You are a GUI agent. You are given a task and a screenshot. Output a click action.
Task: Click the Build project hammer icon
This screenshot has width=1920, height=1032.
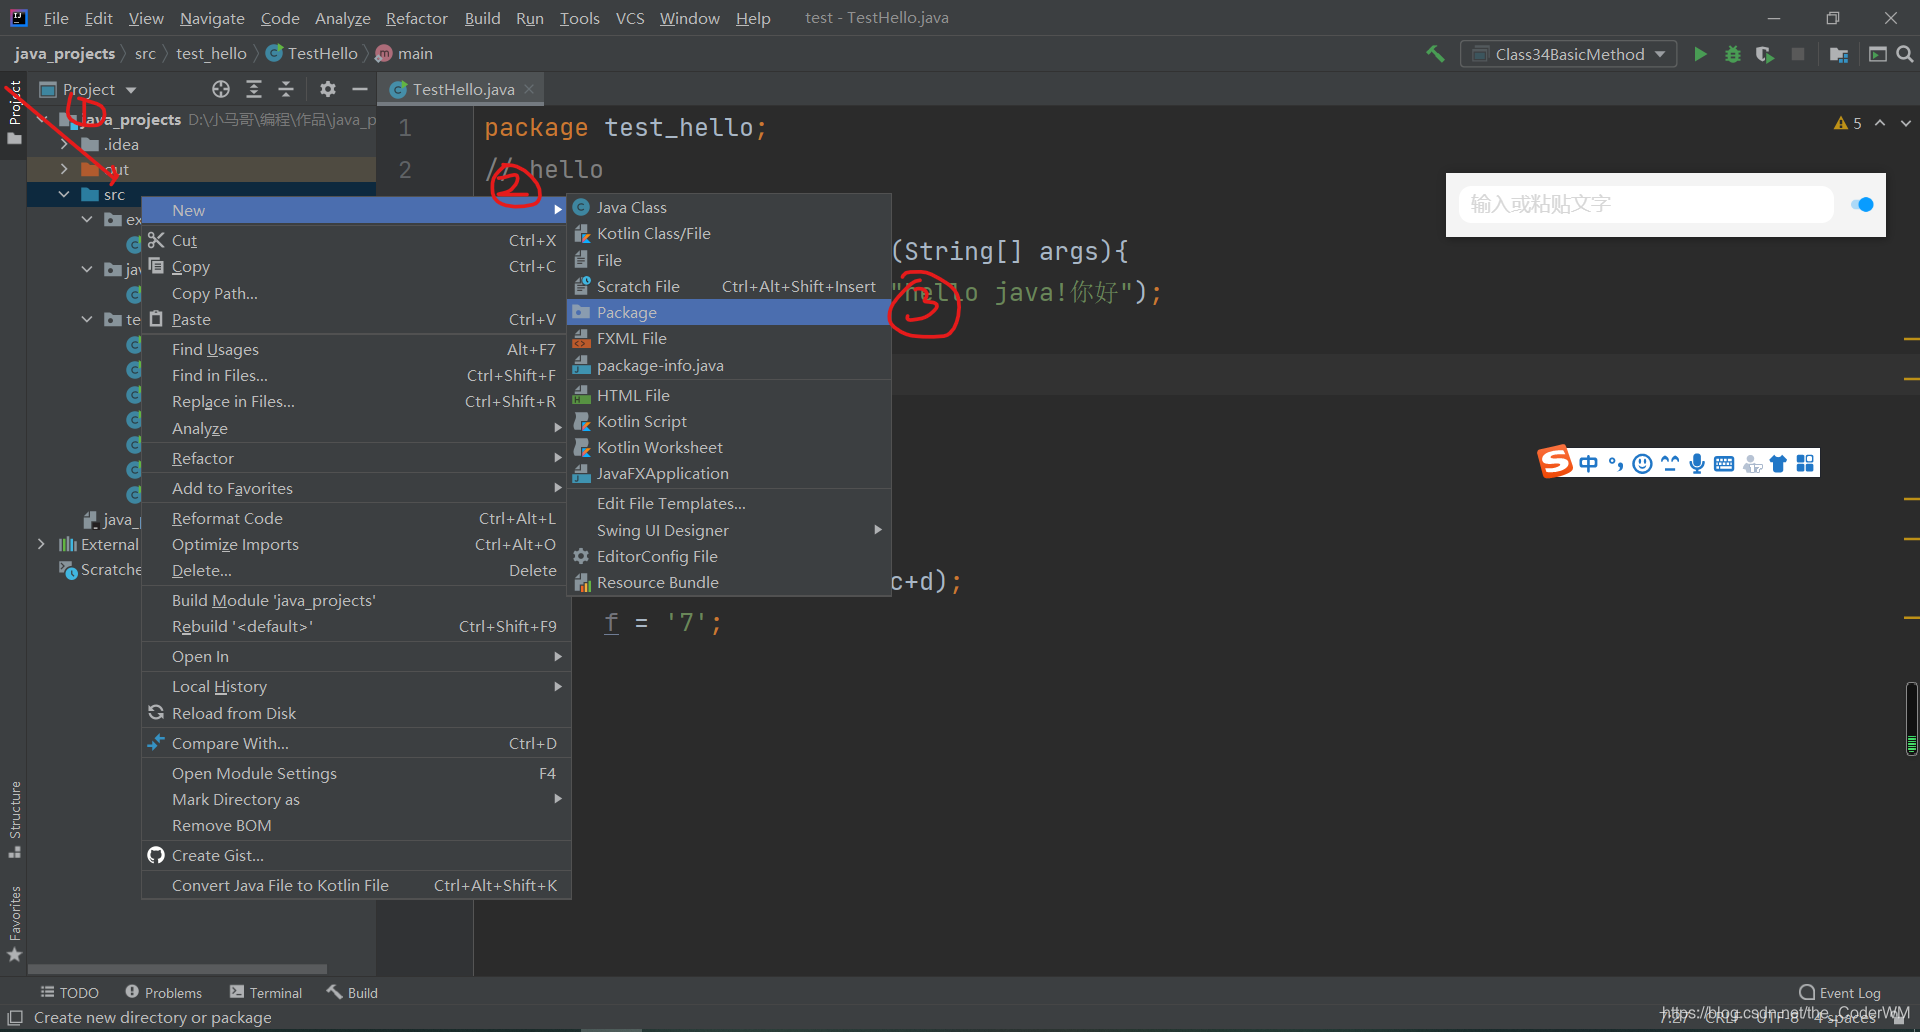point(1435,54)
